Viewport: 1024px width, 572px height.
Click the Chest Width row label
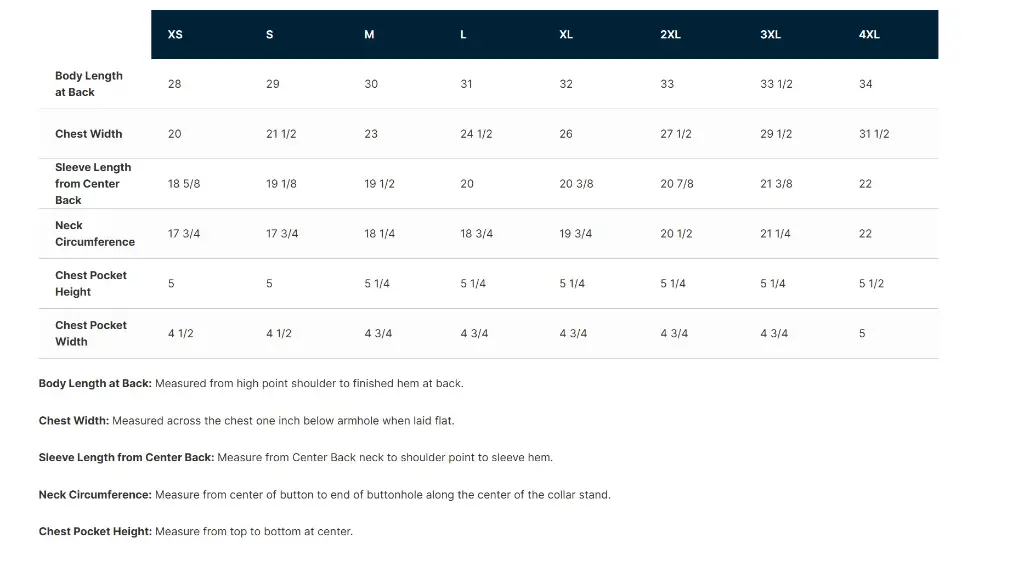coord(89,134)
